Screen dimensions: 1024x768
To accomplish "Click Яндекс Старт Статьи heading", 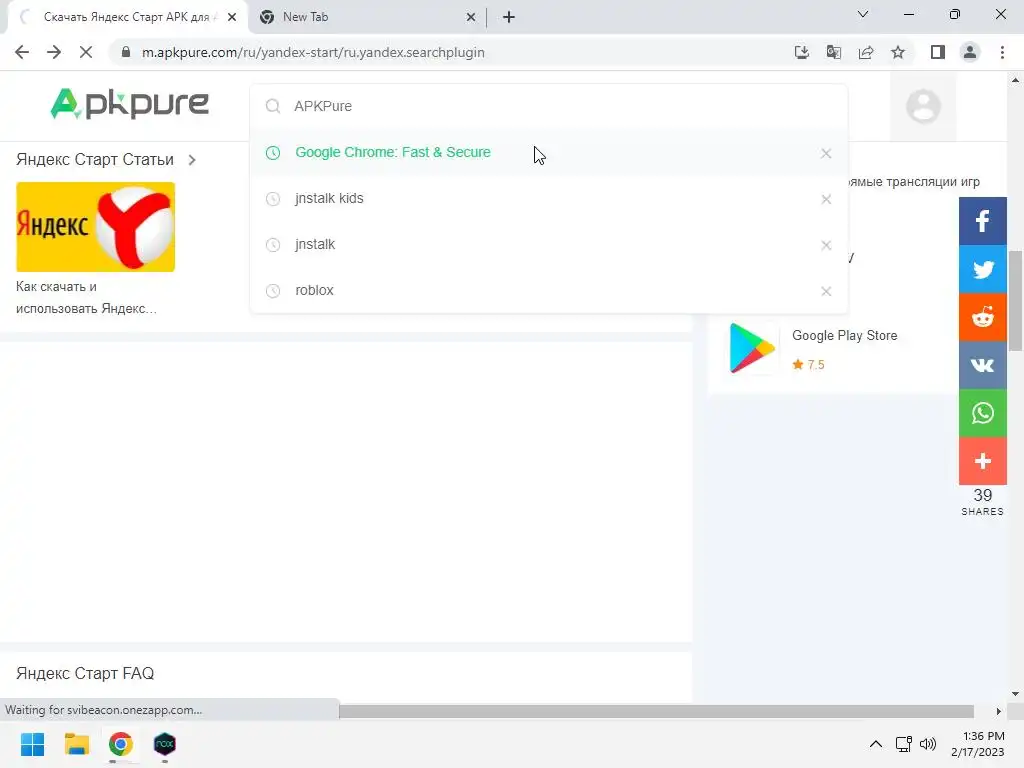I will pos(95,159).
